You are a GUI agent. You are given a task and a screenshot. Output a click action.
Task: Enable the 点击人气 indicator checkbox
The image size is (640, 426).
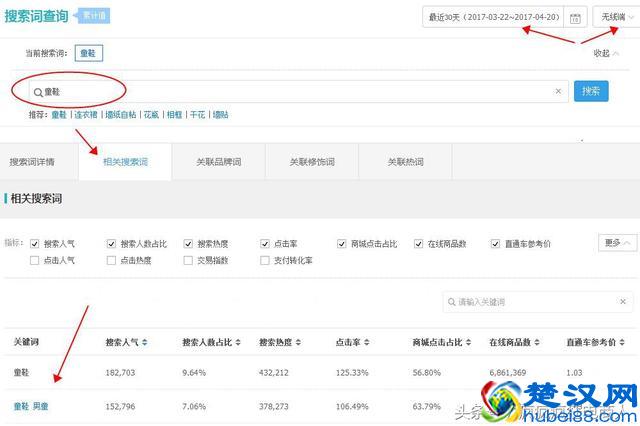tap(35, 260)
